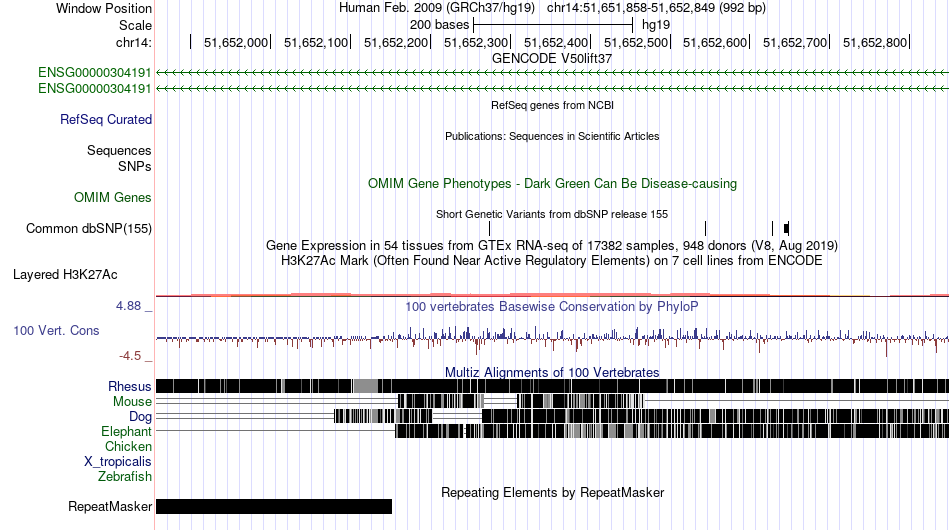Click the GENCODE V50lift37 track title
Image resolution: width=950 pixels, height=530 pixels.
tap(552, 59)
